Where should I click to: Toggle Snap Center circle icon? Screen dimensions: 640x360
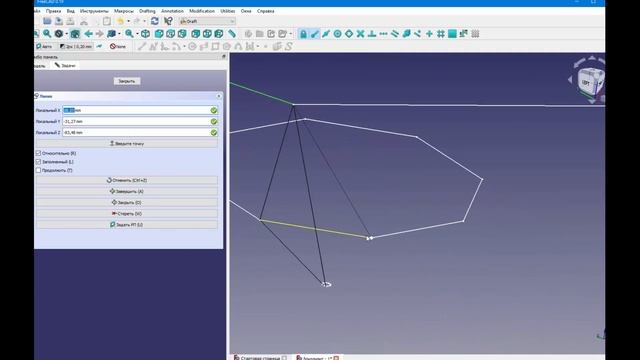338,34
